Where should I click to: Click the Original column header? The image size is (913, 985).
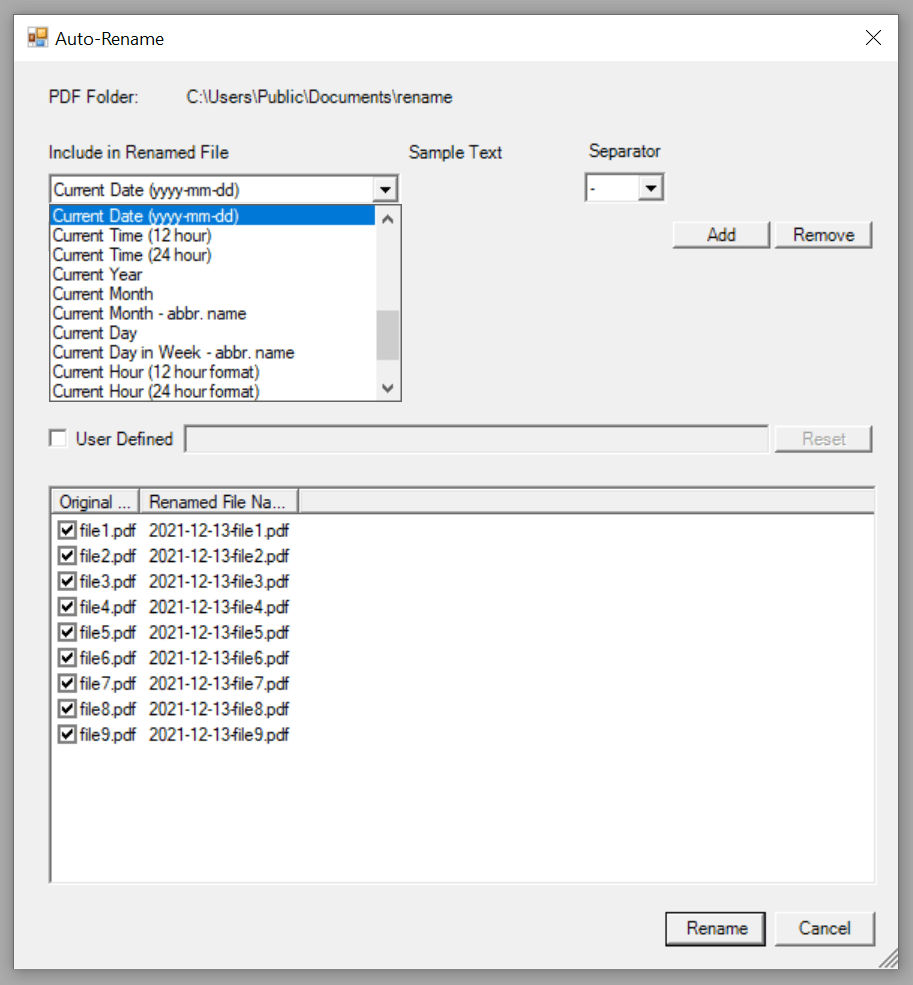coord(95,502)
